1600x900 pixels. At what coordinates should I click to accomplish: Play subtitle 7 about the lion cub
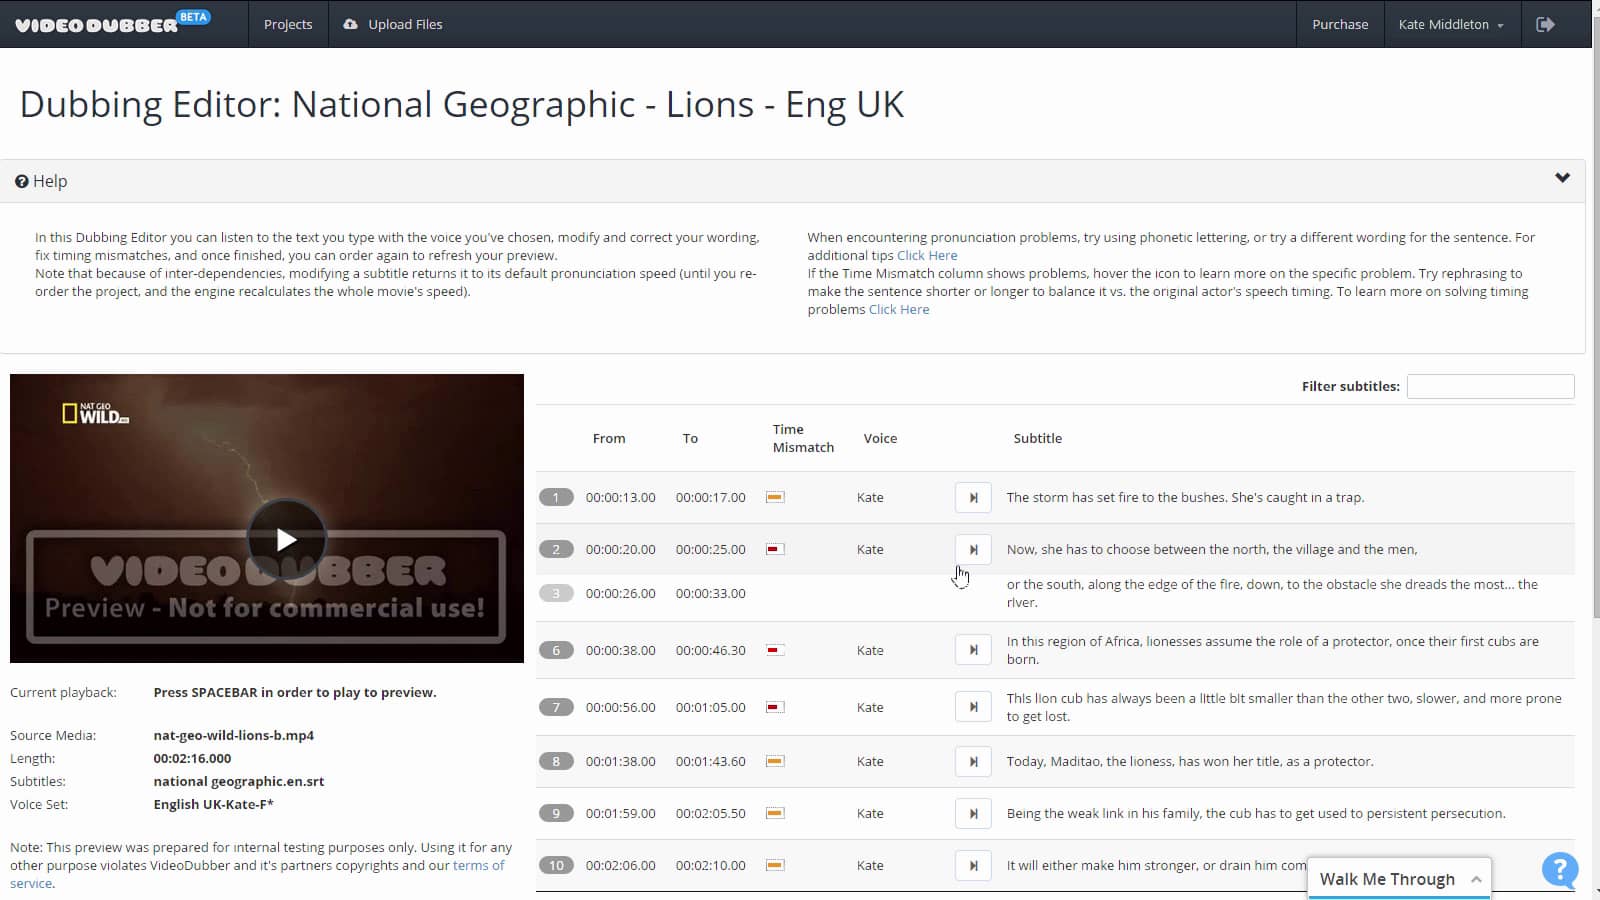pyautogui.click(x=973, y=707)
